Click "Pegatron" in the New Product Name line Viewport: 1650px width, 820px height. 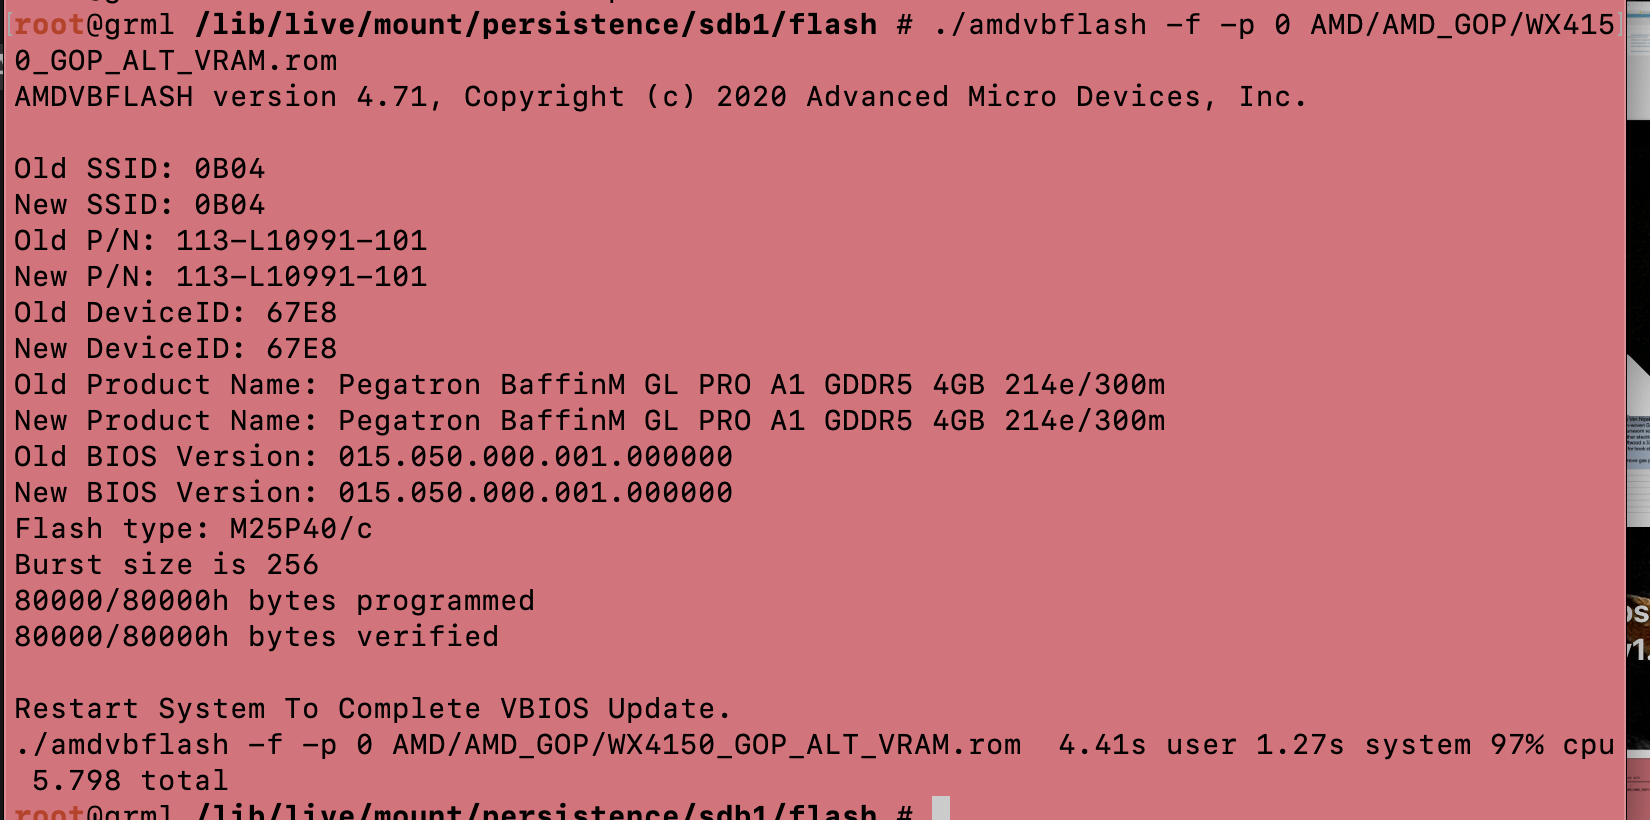click(x=409, y=421)
